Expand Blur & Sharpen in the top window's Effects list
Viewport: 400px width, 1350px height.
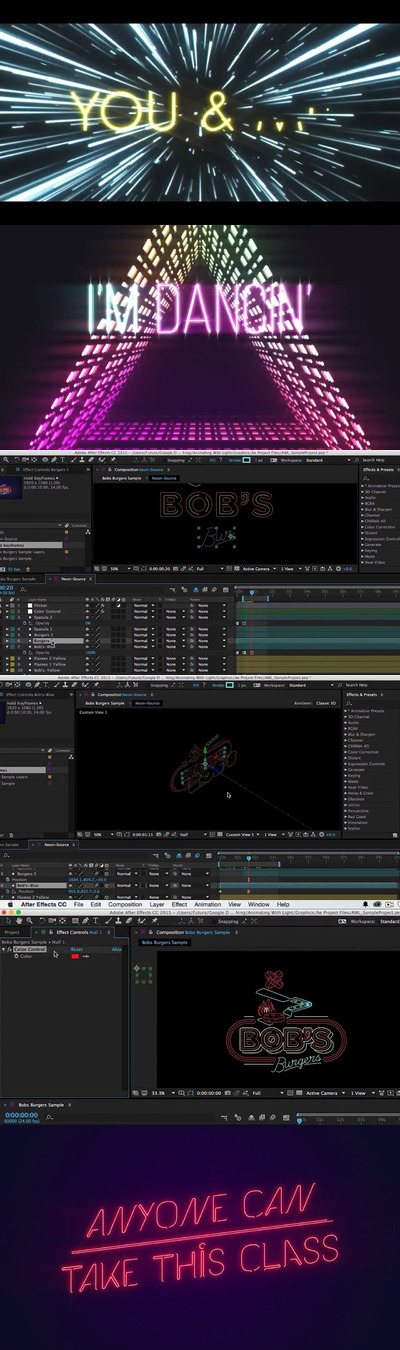362,509
